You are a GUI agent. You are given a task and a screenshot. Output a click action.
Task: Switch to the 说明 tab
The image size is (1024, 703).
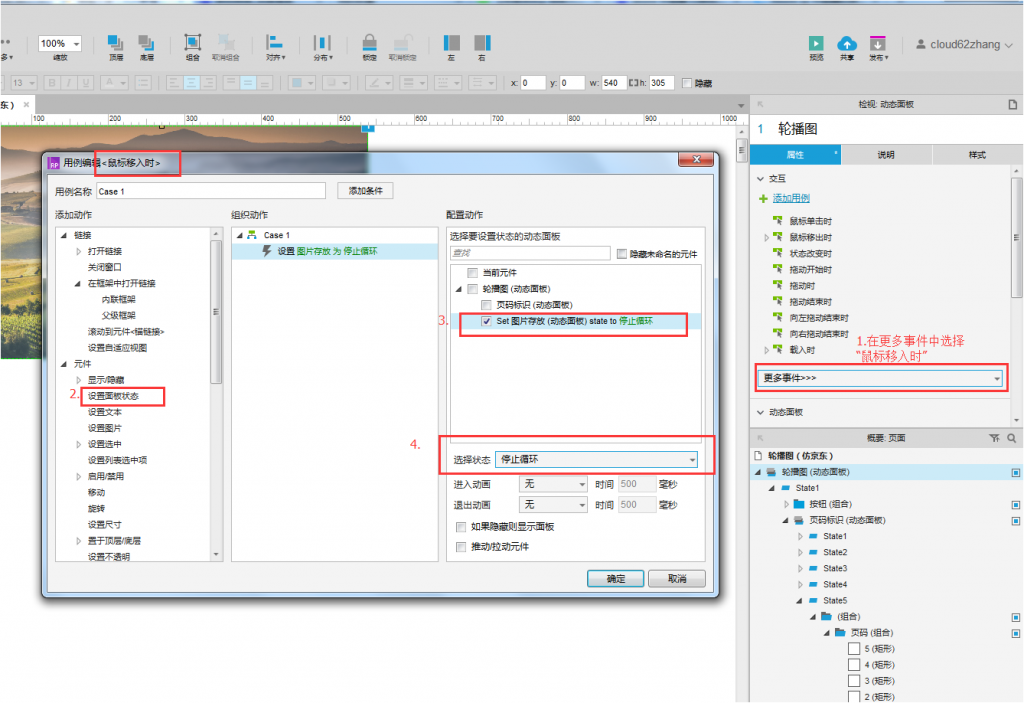[x=886, y=155]
